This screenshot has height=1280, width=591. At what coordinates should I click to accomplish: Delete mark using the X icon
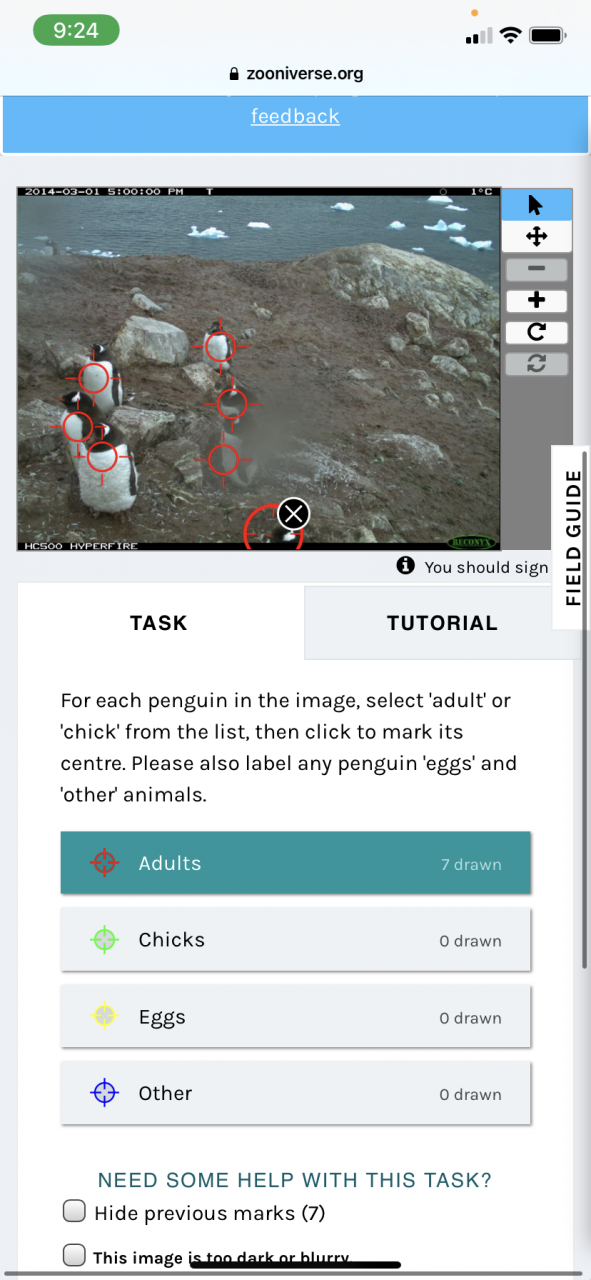pyautogui.click(x=293, y=514)
